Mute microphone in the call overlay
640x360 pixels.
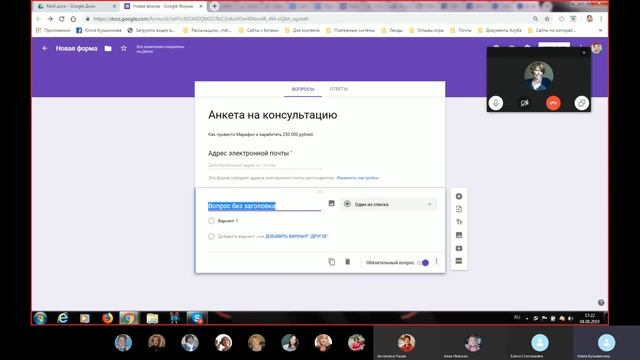(496, 103)
